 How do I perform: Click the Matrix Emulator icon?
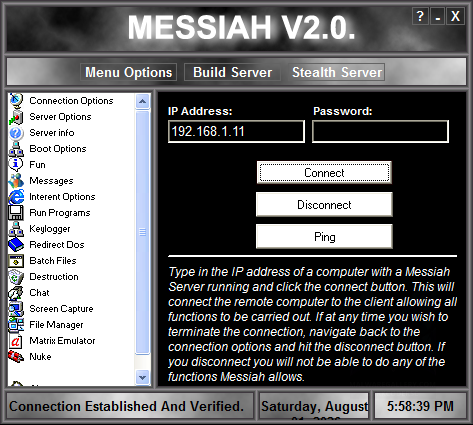[x=16, y=341]
